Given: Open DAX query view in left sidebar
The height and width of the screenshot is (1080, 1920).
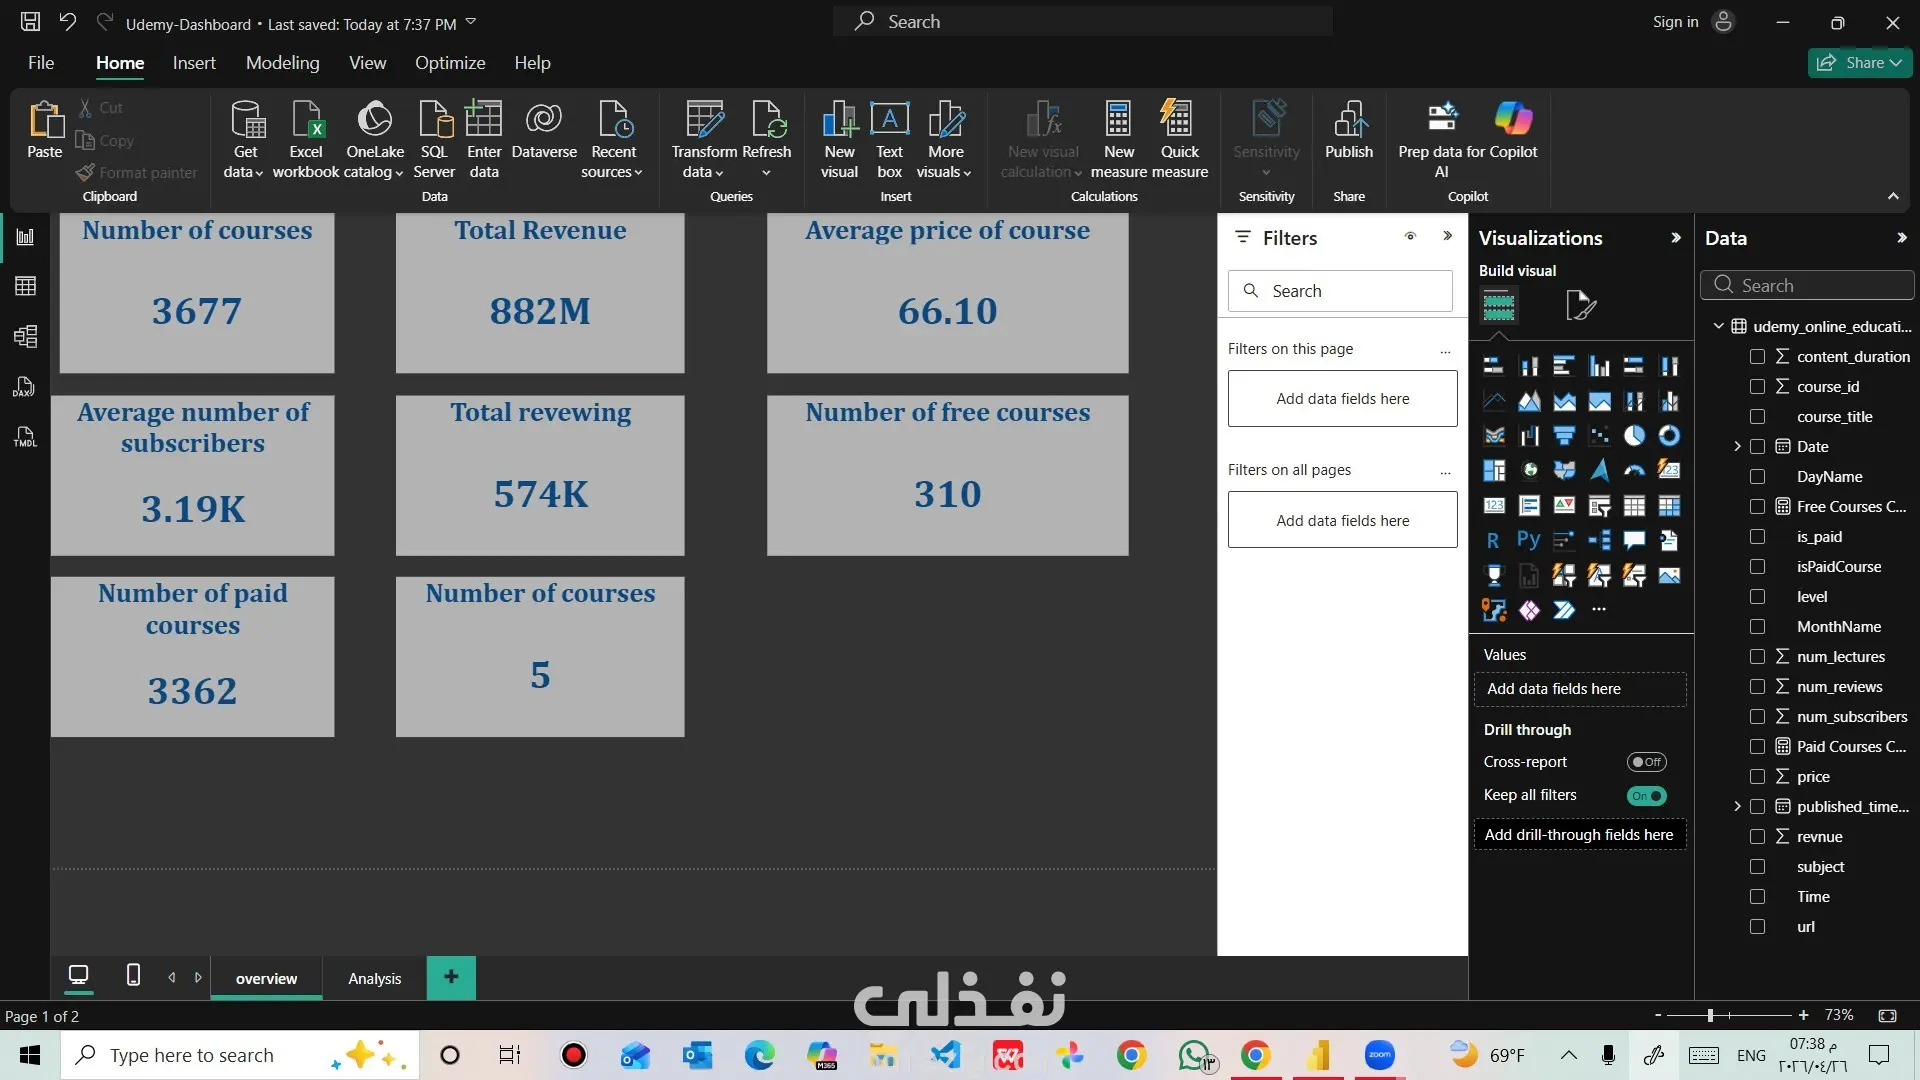Looking at the screenshot, I should [25, 387].
